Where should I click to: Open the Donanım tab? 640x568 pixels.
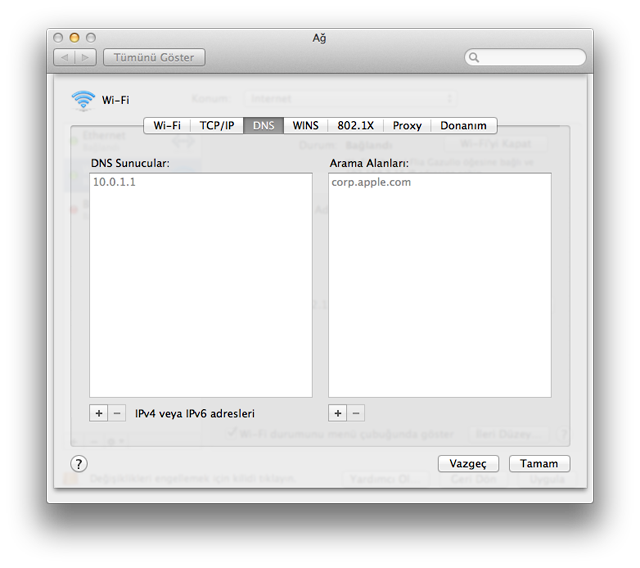click(x=463, y=126)
